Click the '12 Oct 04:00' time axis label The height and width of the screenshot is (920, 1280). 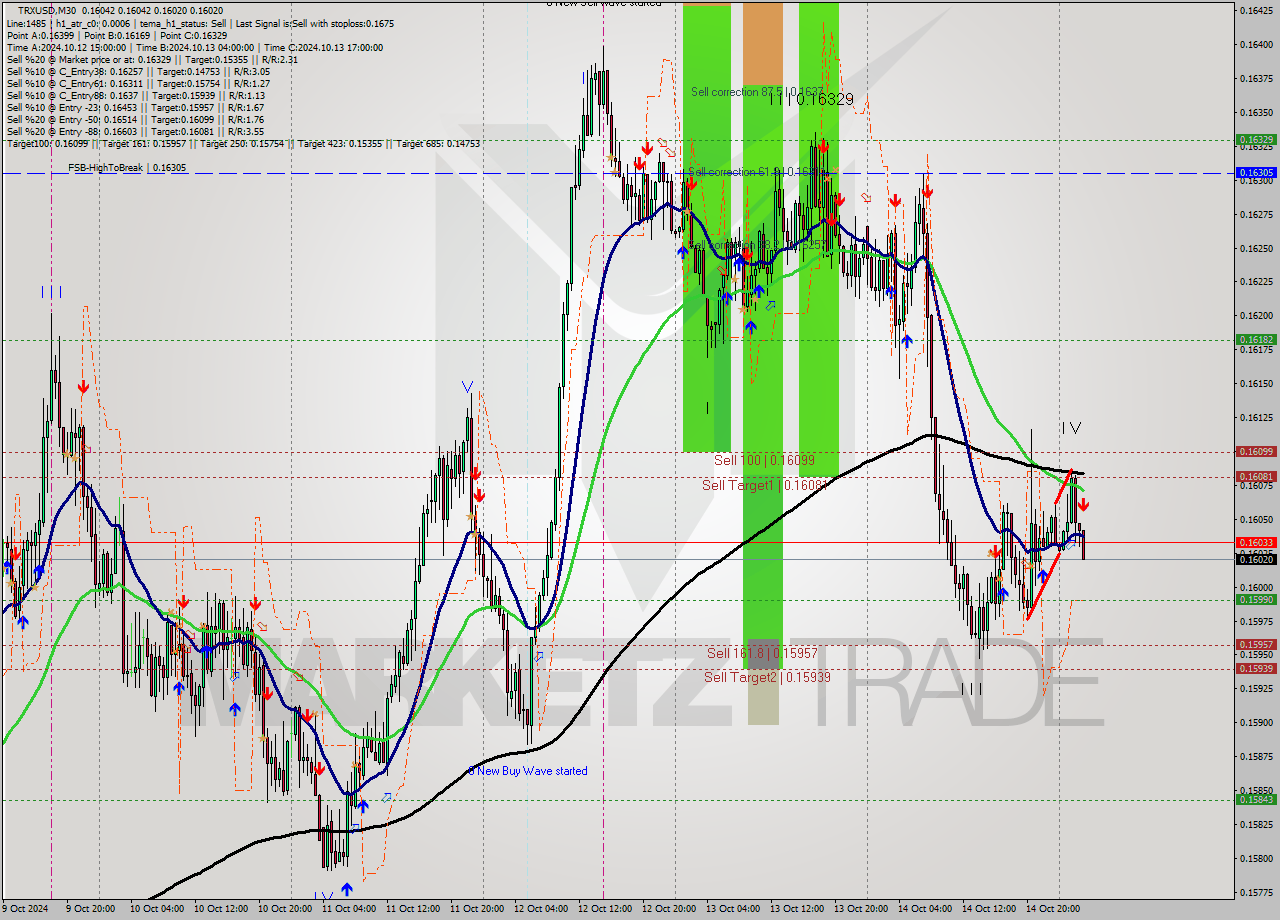pos(541,910)
